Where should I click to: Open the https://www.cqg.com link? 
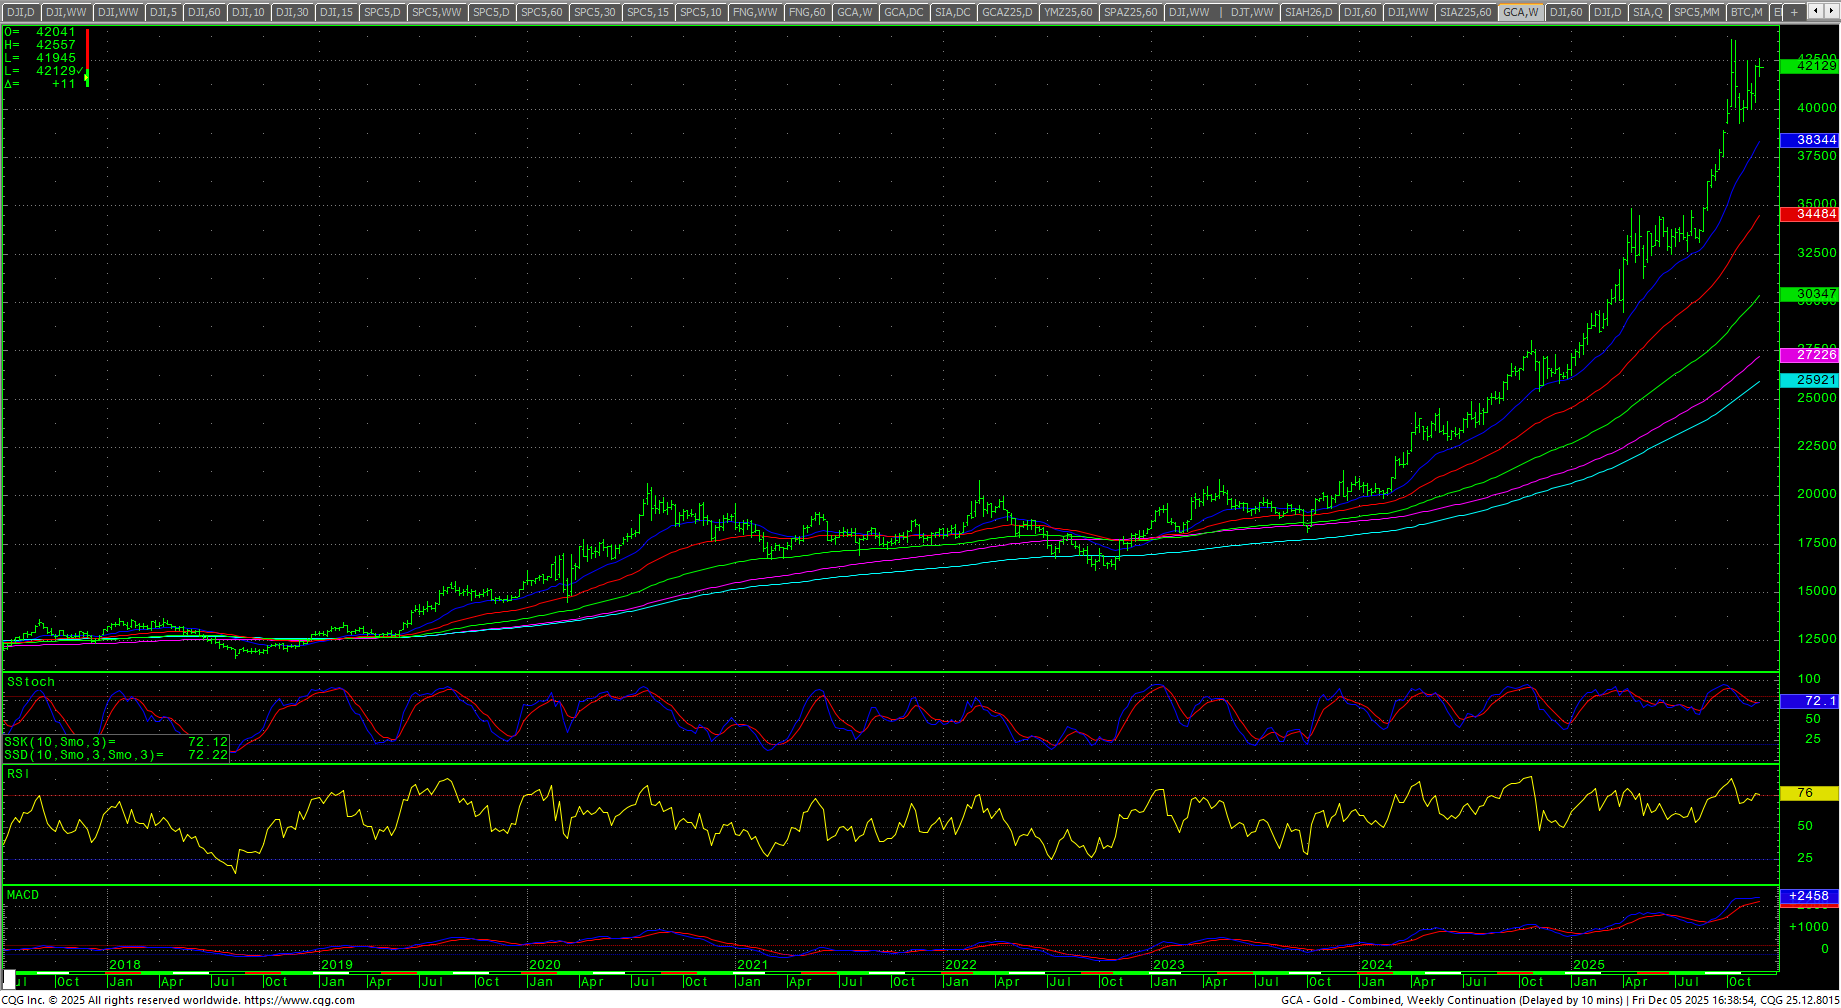[299, 1000]
